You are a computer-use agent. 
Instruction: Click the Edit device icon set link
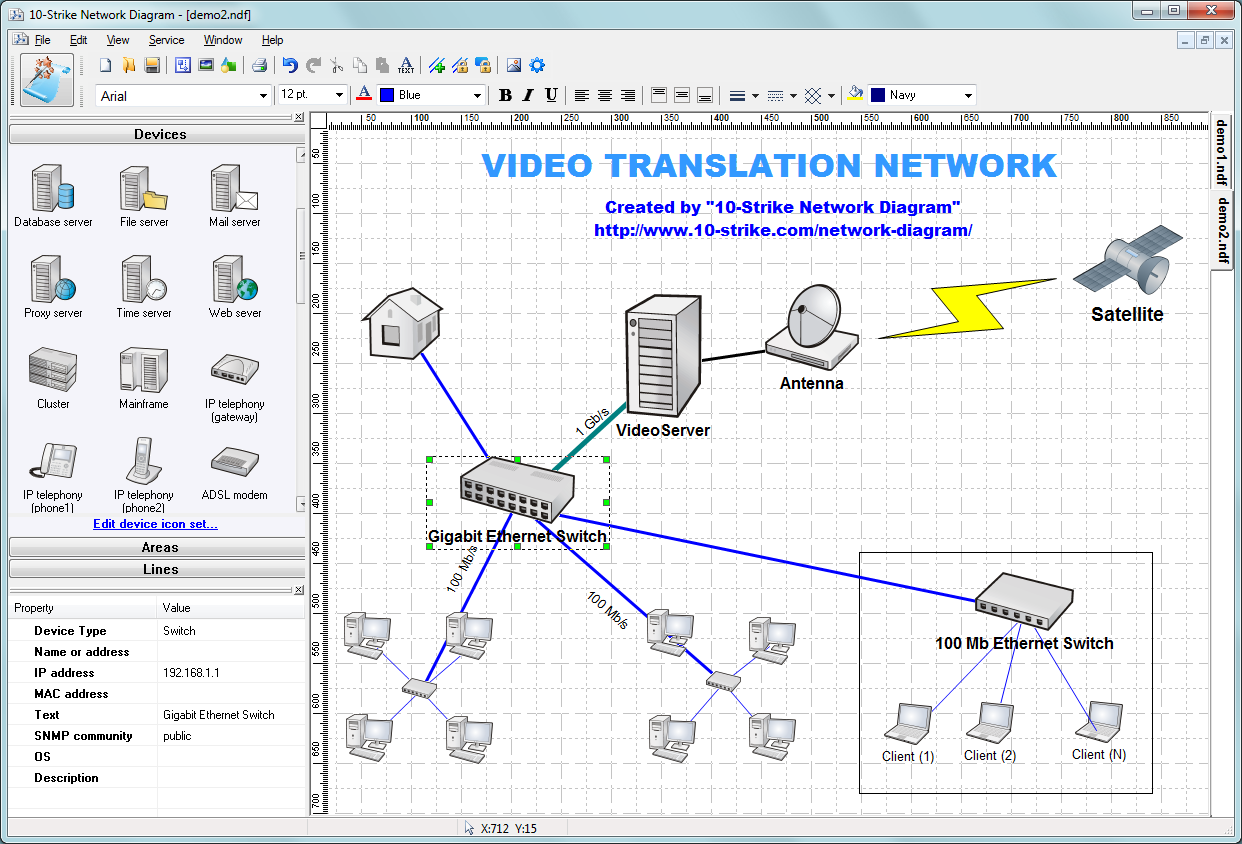tap(155, 523)
